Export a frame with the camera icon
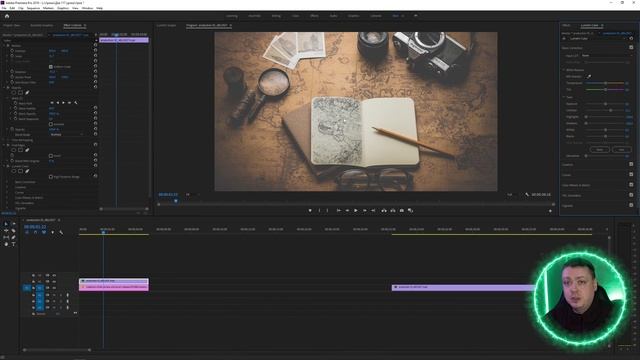Screen dimensions: 640x360 tap(402, 211)
